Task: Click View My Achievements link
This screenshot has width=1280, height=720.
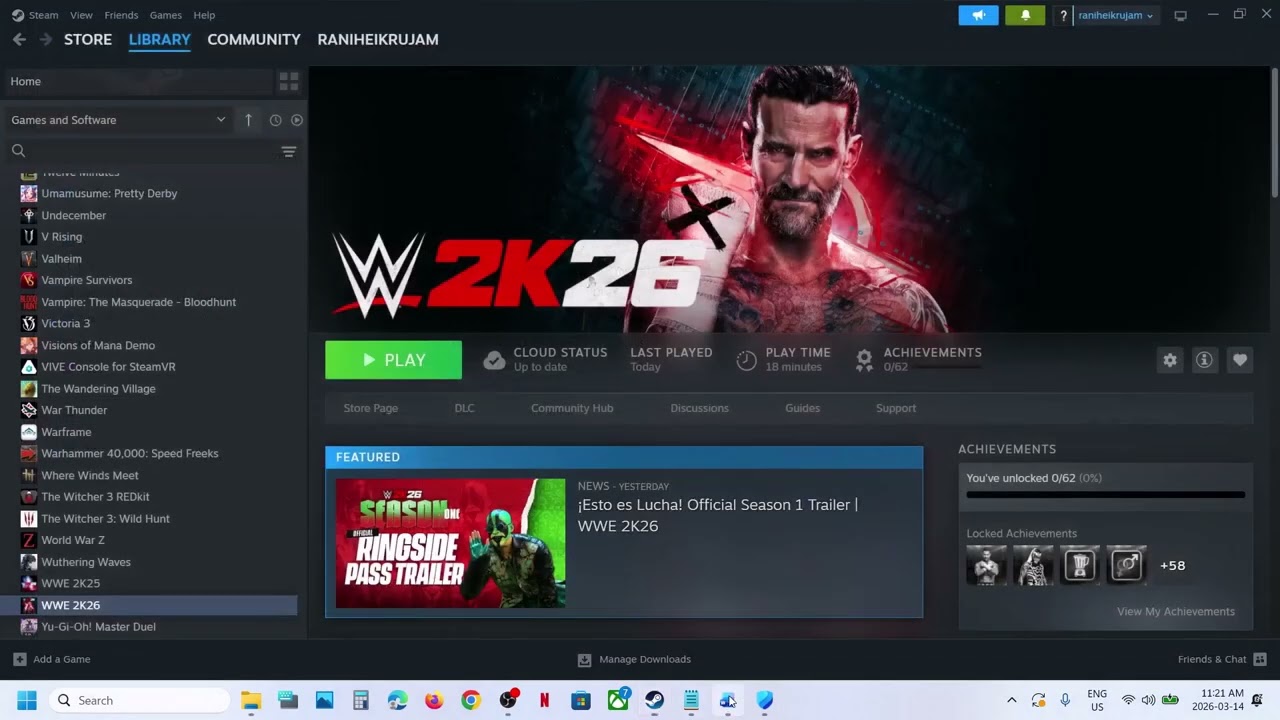Action: click(x=1176, y=611)
